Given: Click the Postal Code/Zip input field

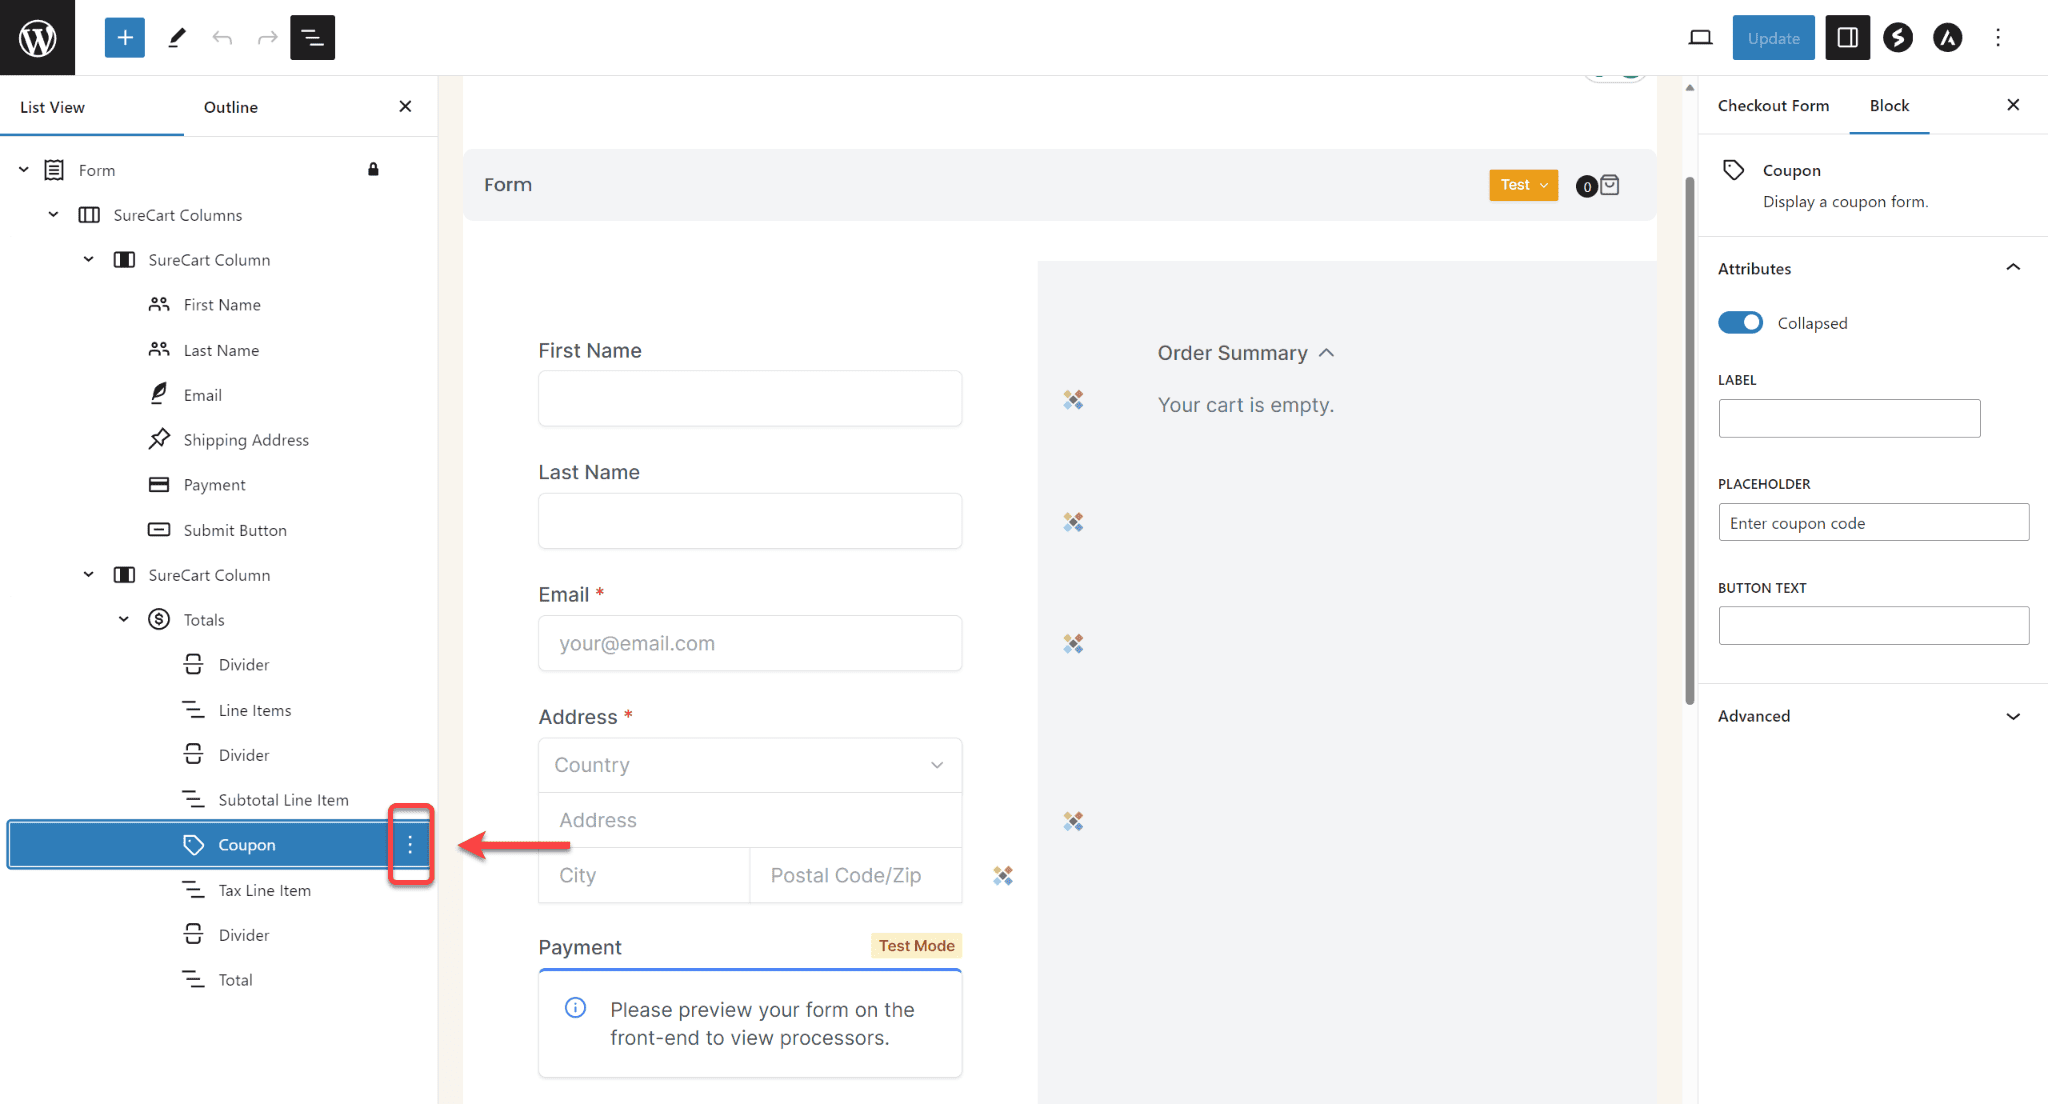Looking at the screenshot, I should click(856, 875).
